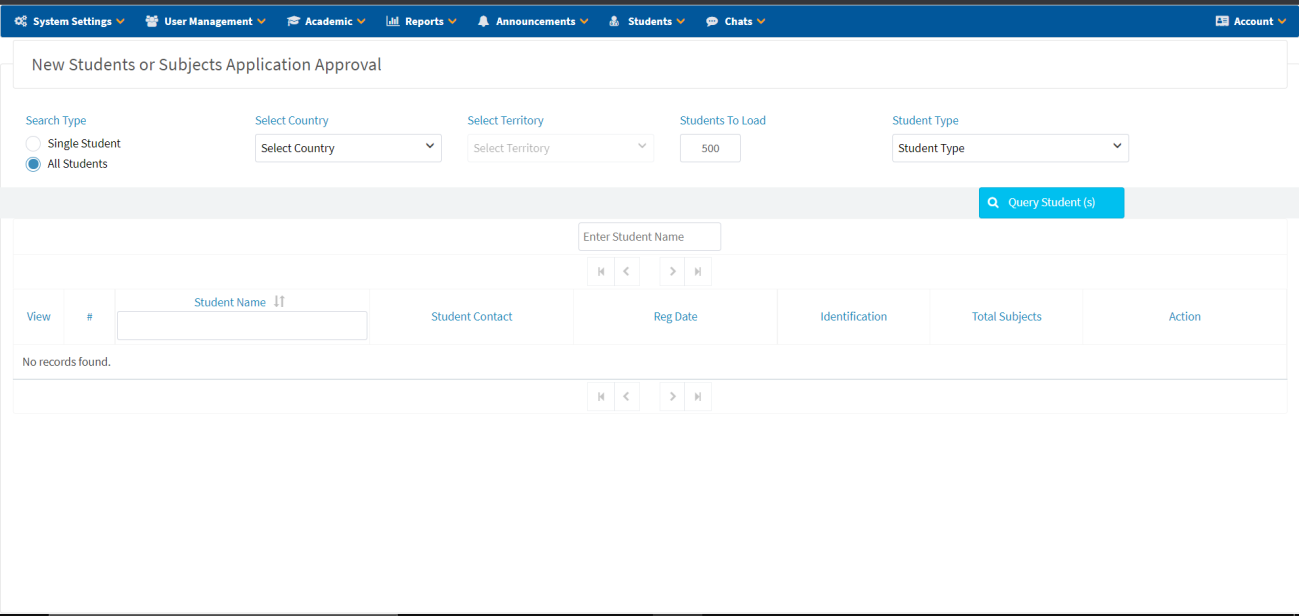Image resolution: width=1299 pixels, height=616 pixels.
Task: Click the Total Subjects column header
Action: click(1006, 317)
